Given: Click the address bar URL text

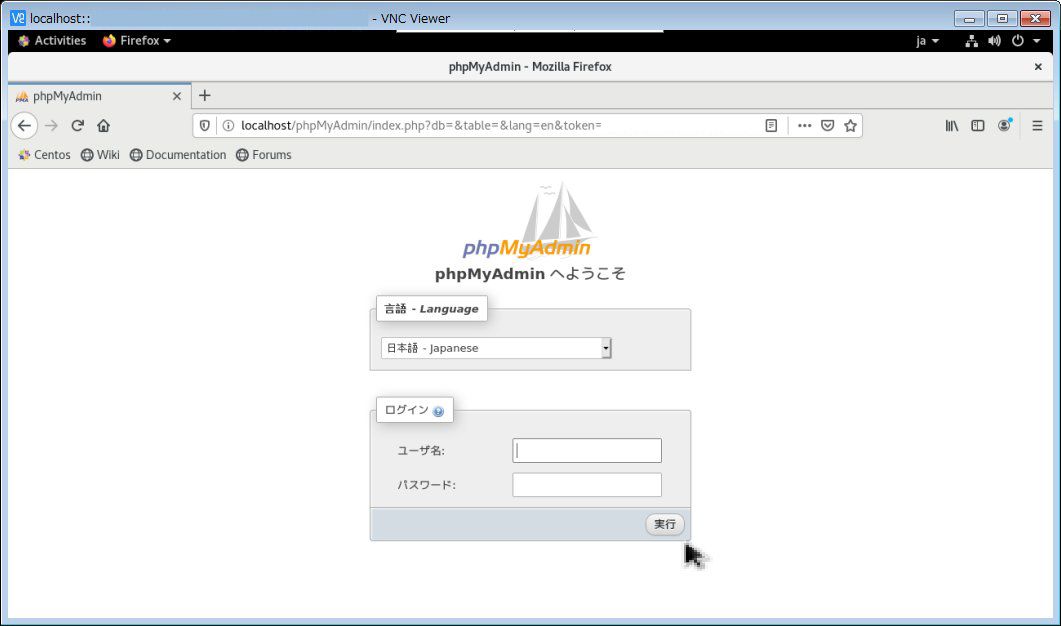Looking at the screenshot, I should pos(421,125).
